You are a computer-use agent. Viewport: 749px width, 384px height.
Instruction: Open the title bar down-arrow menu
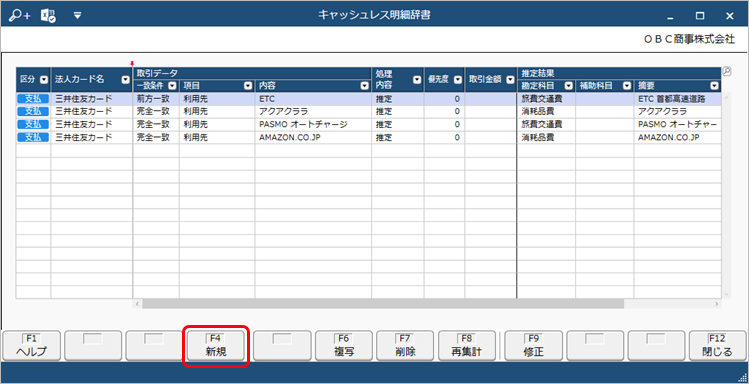pyautogui.click(x=78, y=16)
